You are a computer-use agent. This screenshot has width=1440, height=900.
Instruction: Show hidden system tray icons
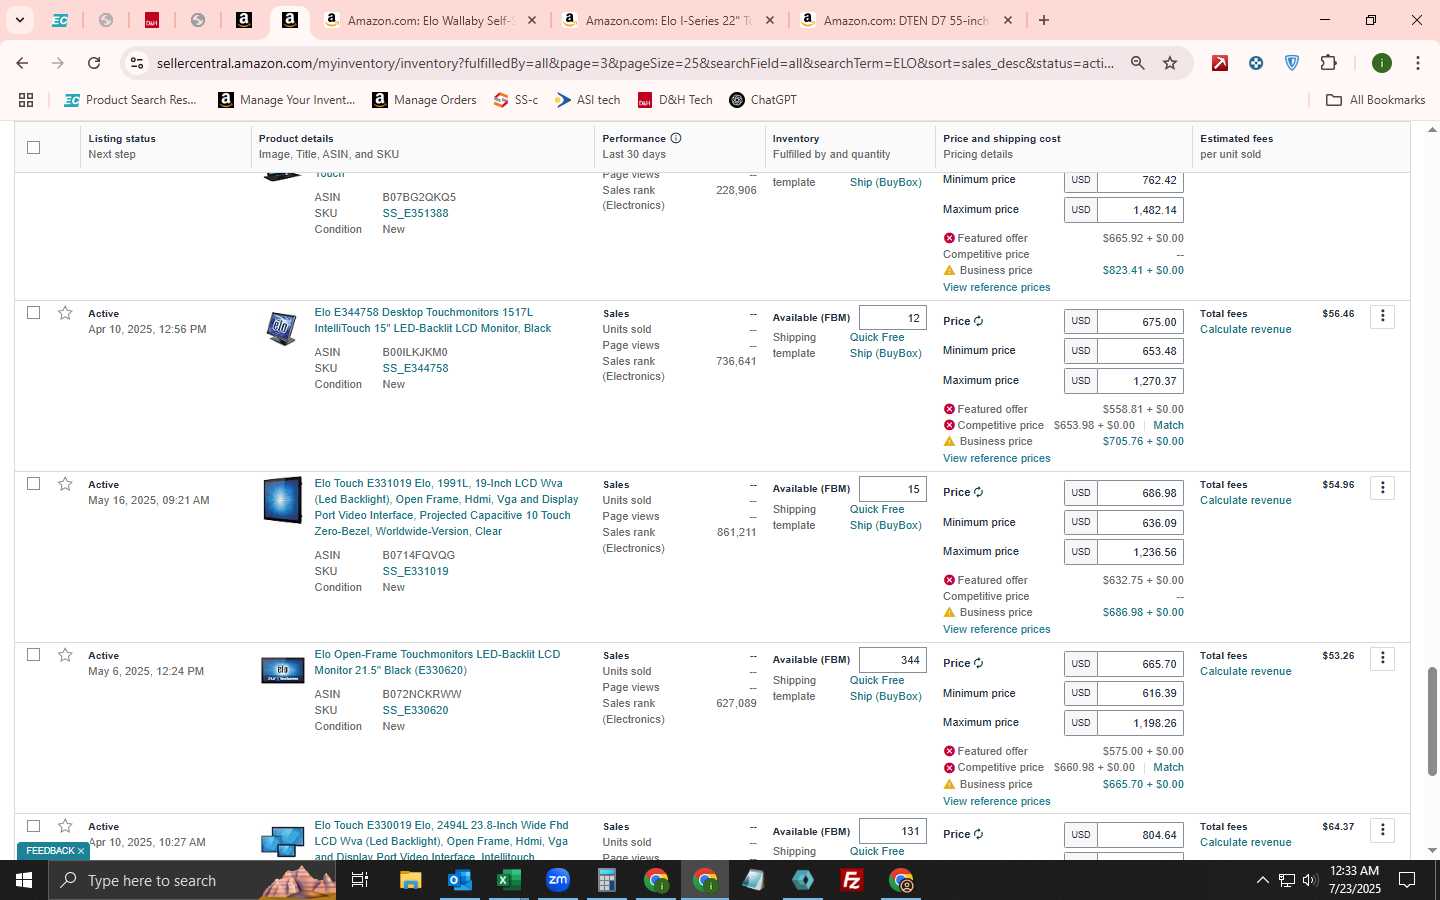click(x=1262, y=880)
